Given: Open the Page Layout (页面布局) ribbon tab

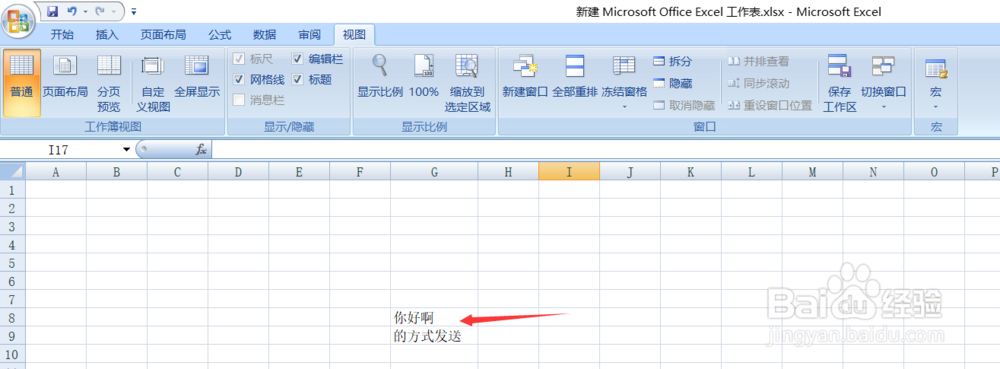Looking at the screenshot, I should 163,35.
